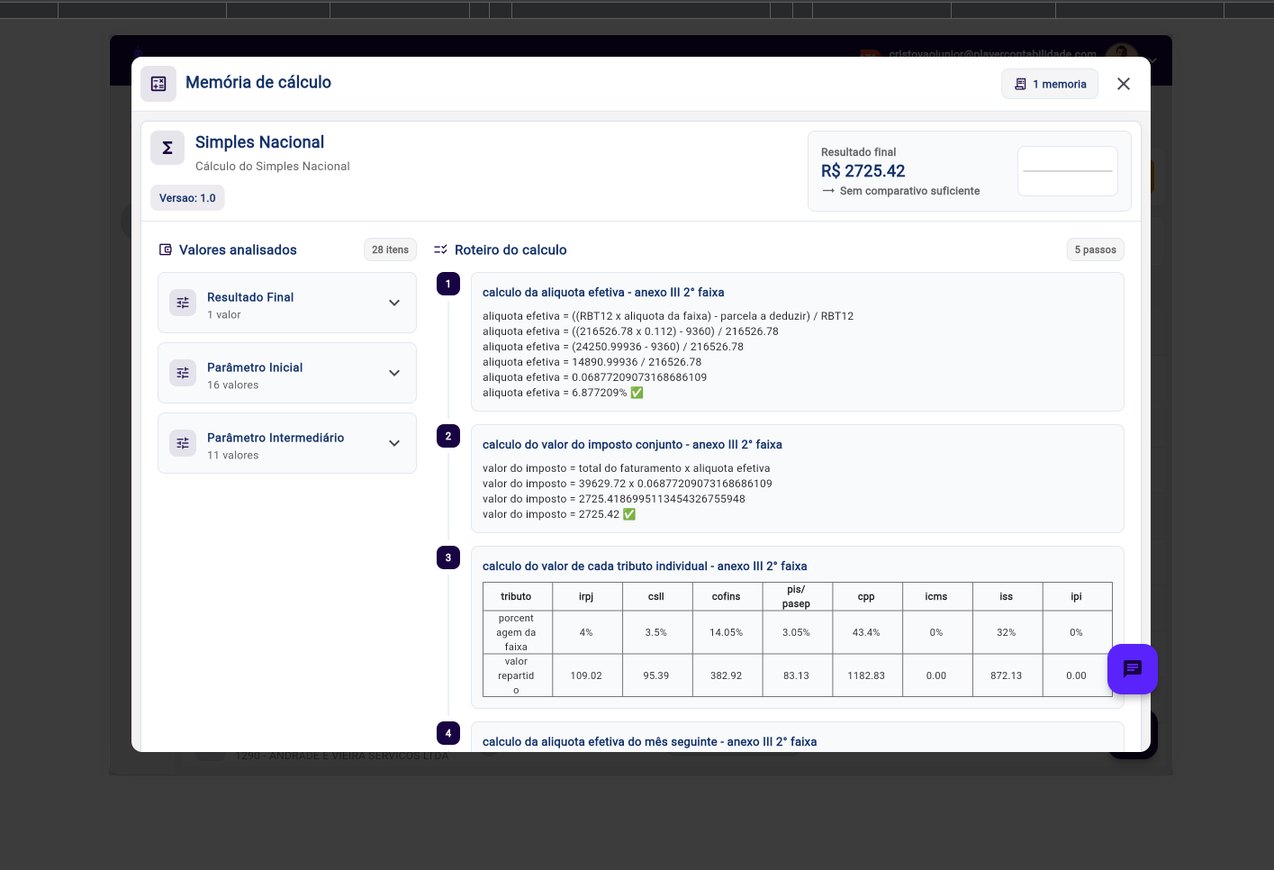Screen dimensions: 1274x870
Task: Expand the Resultado Final section chevron
Action: click(x=394, y=303)
